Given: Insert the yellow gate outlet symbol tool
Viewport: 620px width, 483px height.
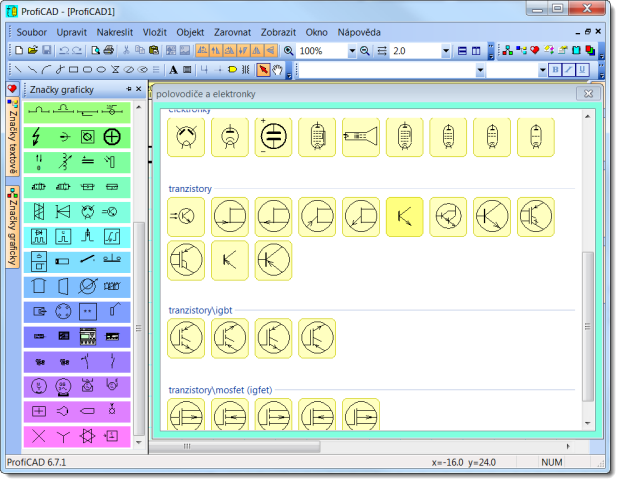Looking at the screenshot, I should click(x=232, y=70).
